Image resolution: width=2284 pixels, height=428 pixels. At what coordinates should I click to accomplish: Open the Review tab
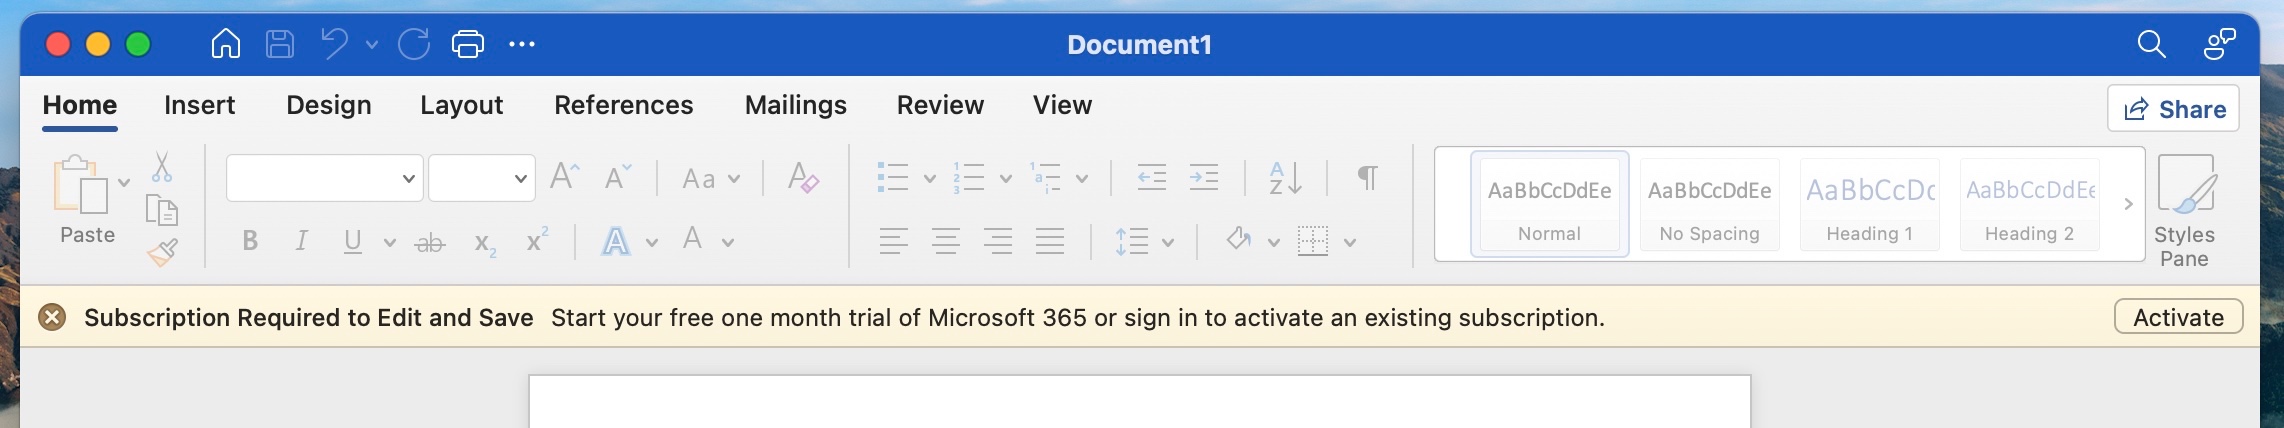[x=940, y=105]
